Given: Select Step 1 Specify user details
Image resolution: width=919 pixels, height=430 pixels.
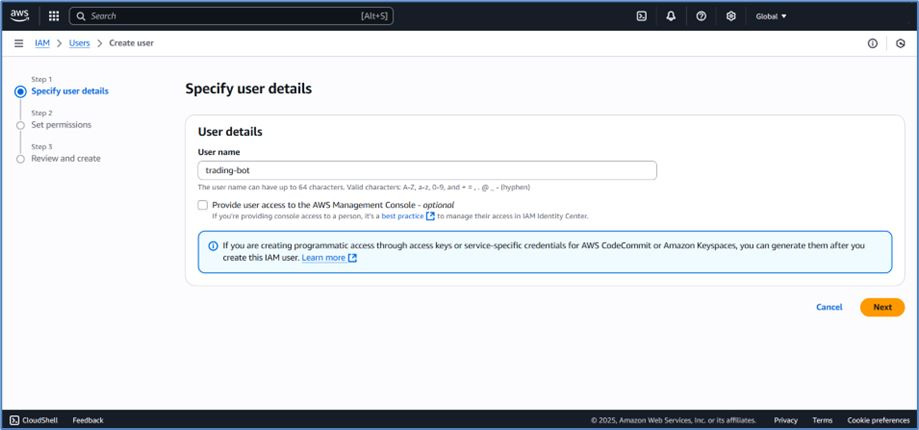Looking at the screenshot, I should click(69, 91).
